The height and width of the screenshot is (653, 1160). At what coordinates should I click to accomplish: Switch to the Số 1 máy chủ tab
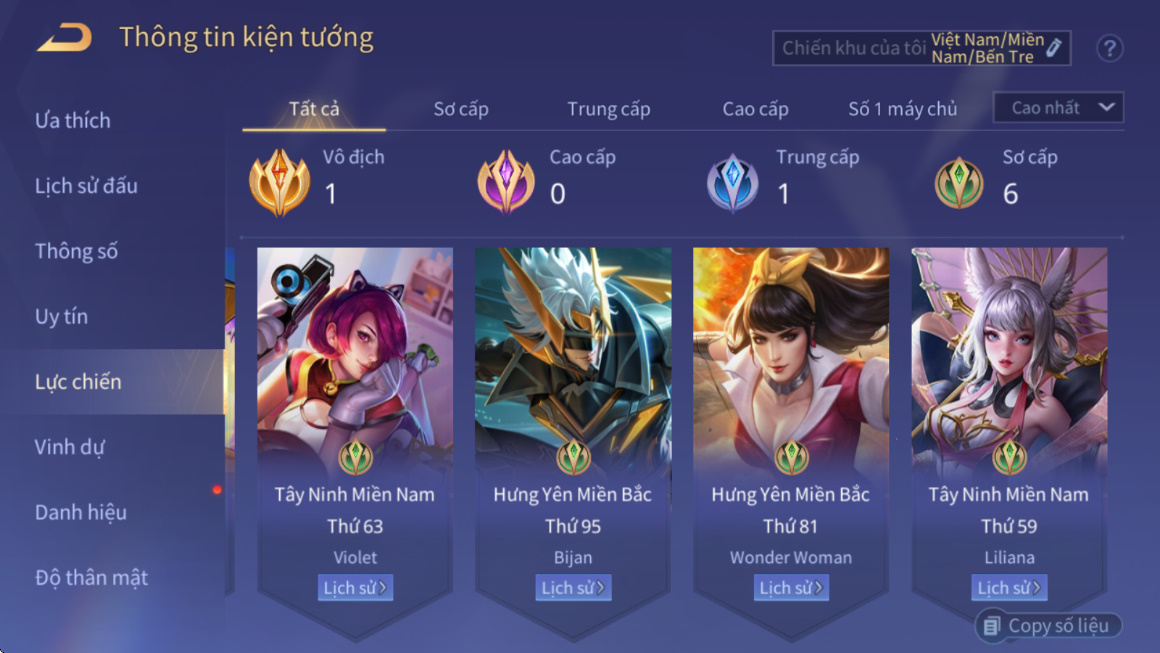(x=903, y=109)
